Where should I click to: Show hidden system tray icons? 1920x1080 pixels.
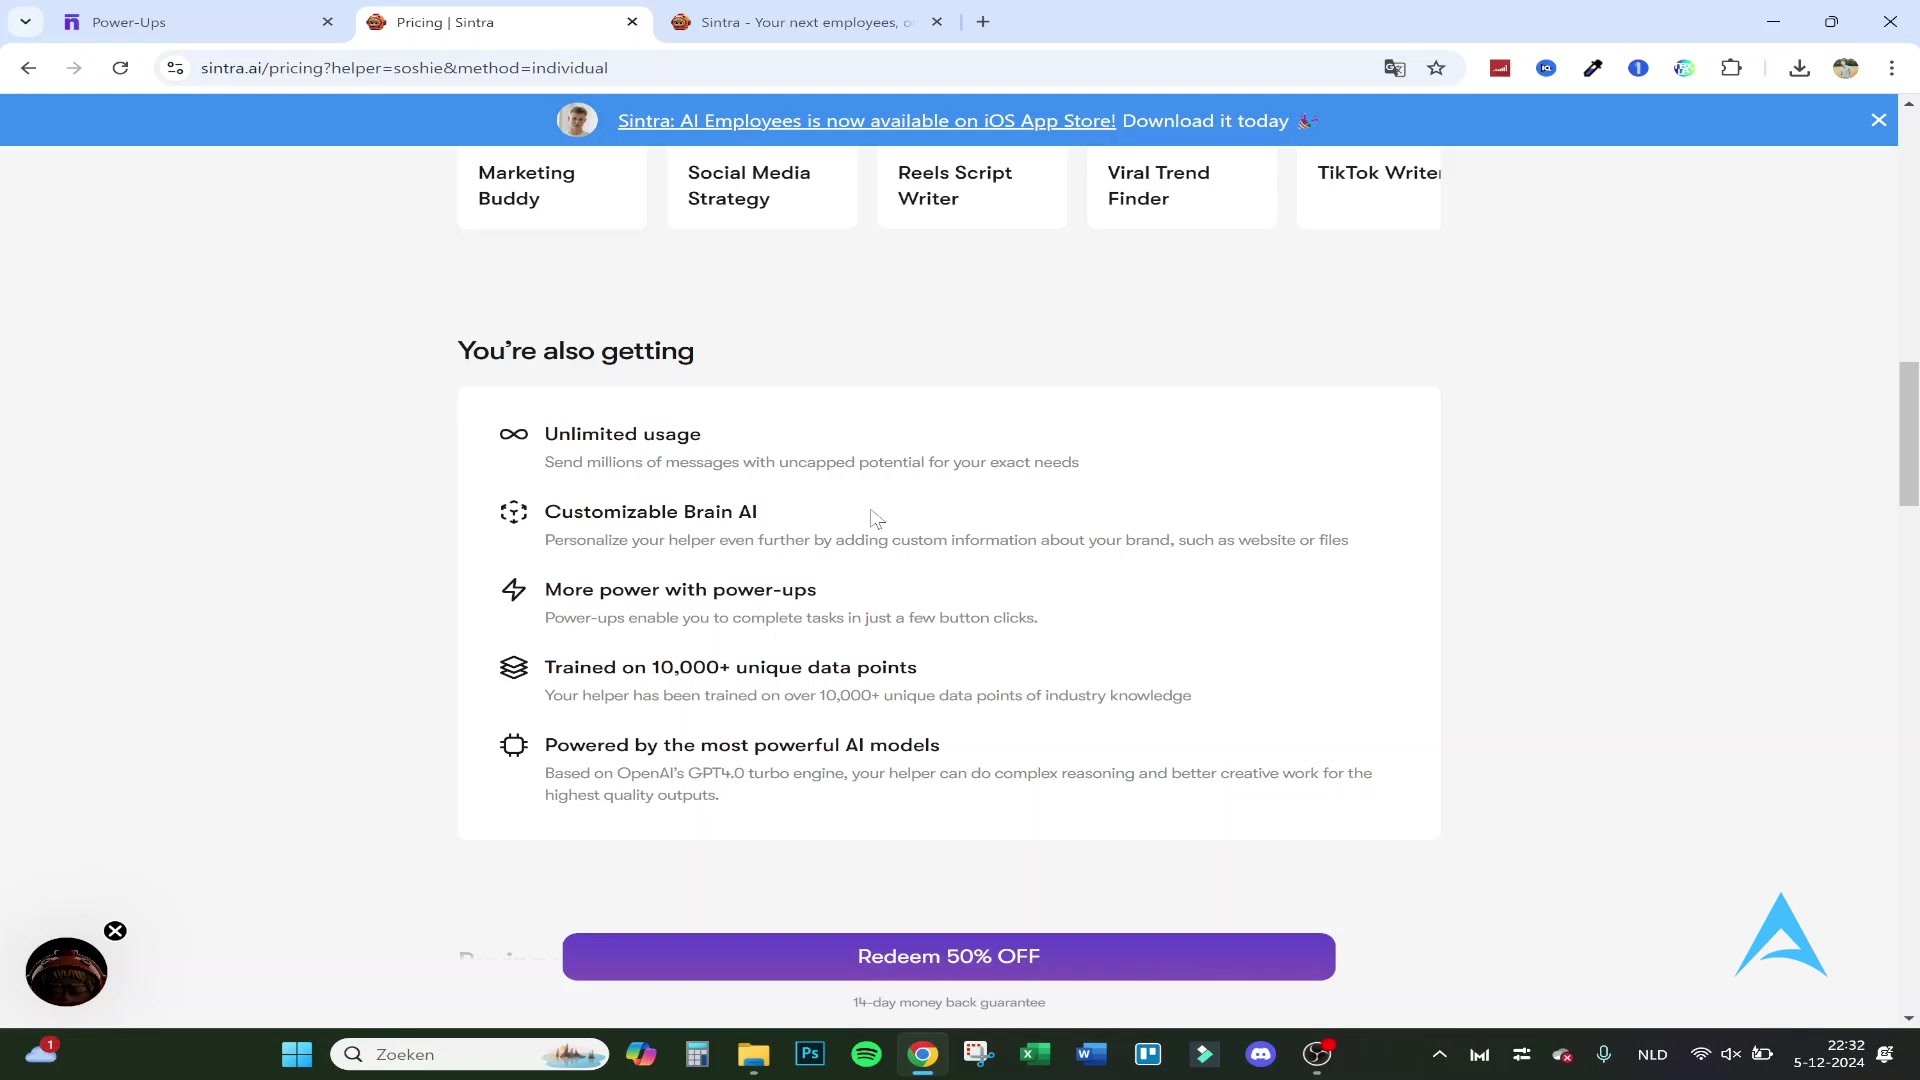pos(1440,1054)
